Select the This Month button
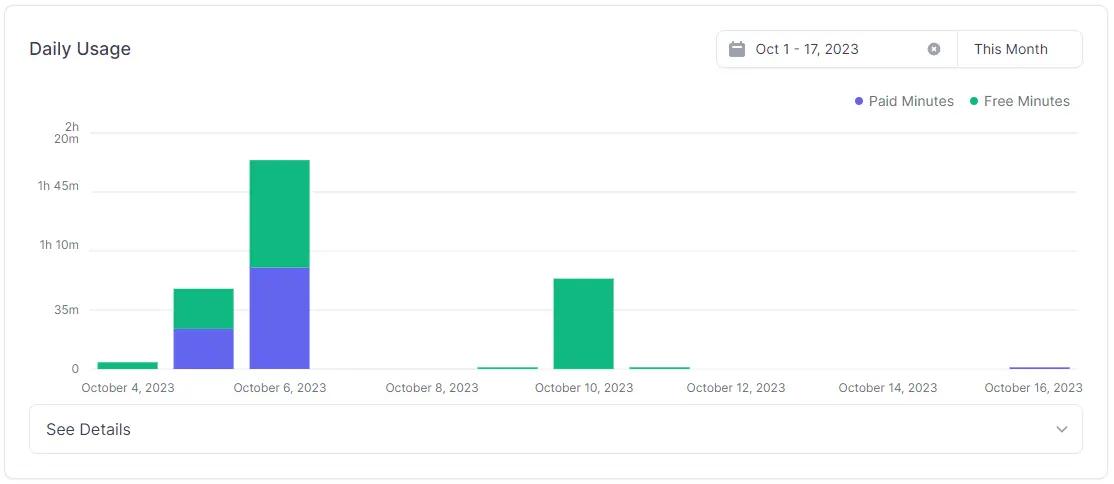This screenshot has height=484, width=1114. [1011, 49]
